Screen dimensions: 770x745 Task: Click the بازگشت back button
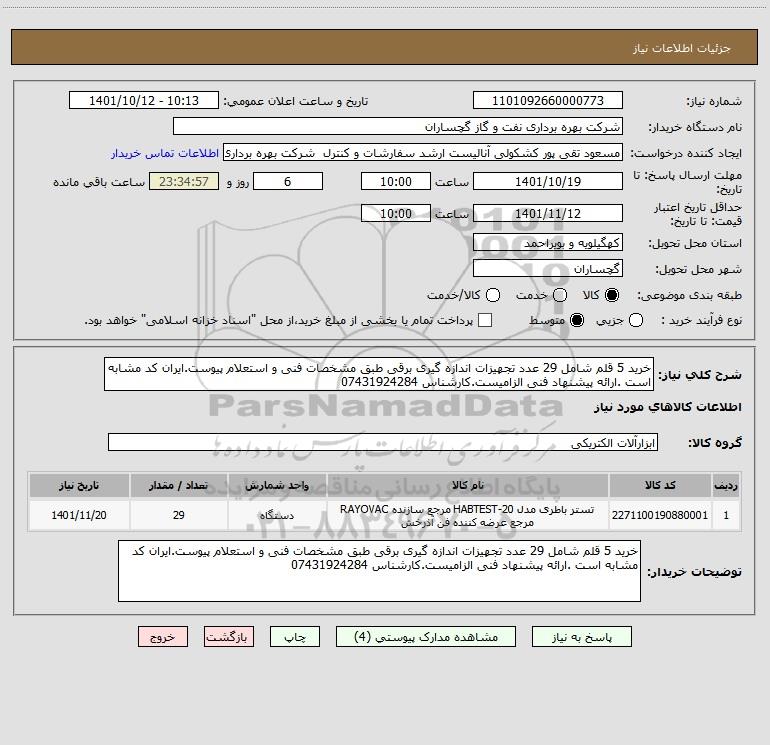229,637
